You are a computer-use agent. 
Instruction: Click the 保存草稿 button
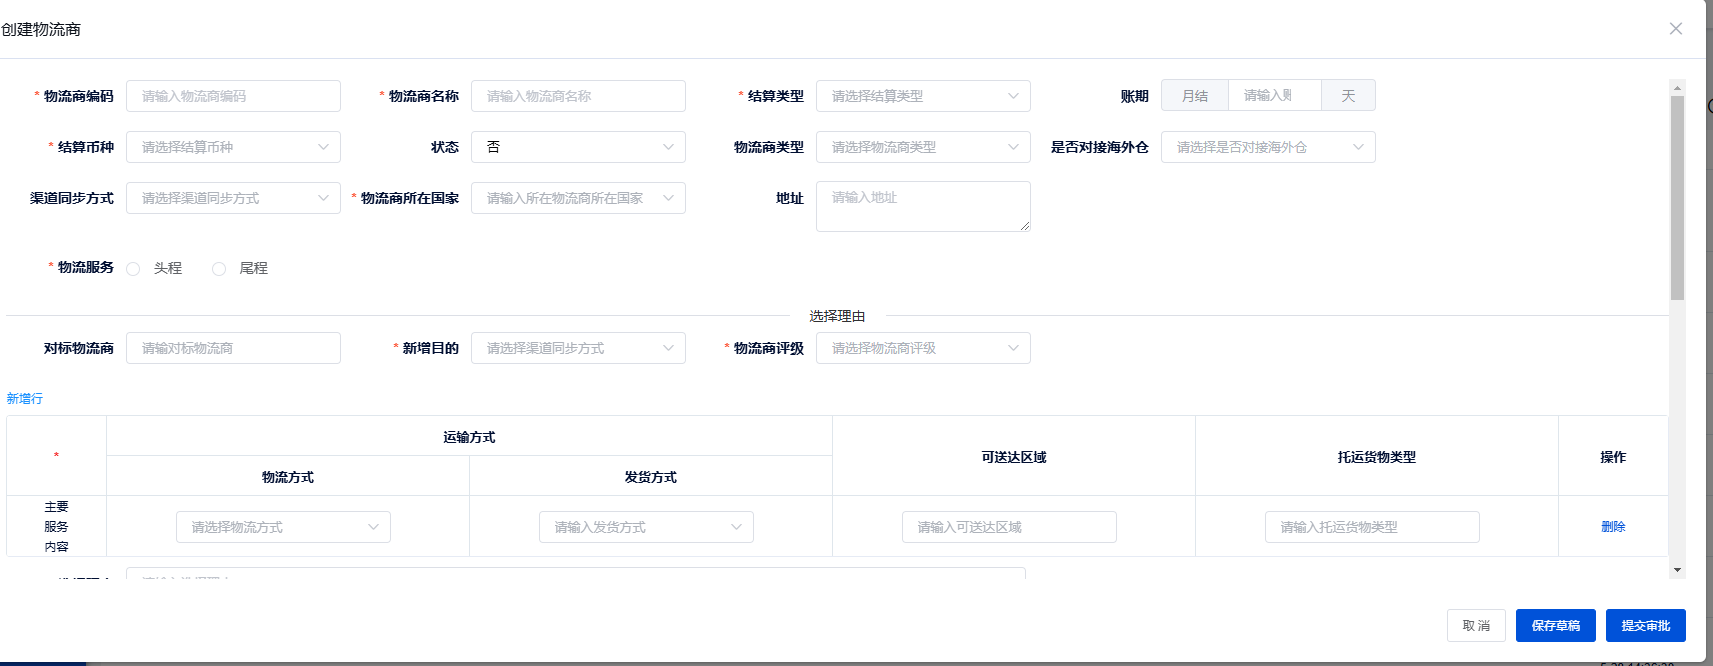[1556, 626]
